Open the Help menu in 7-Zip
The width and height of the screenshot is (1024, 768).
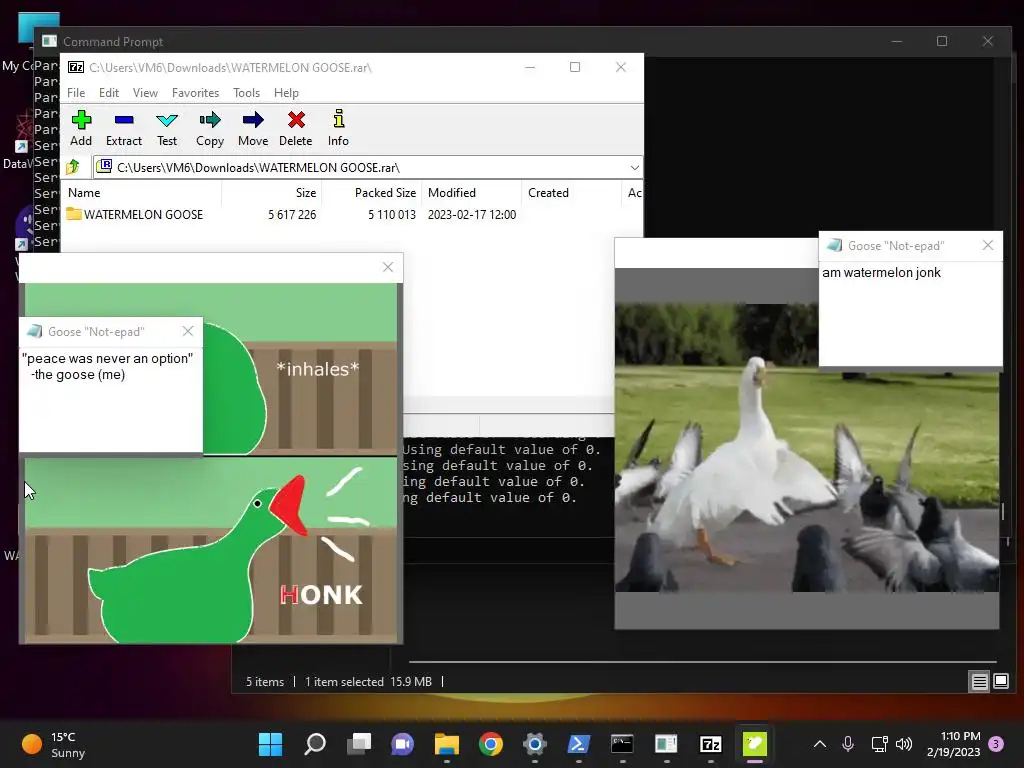pyautogui.click(x=286, y=93)
